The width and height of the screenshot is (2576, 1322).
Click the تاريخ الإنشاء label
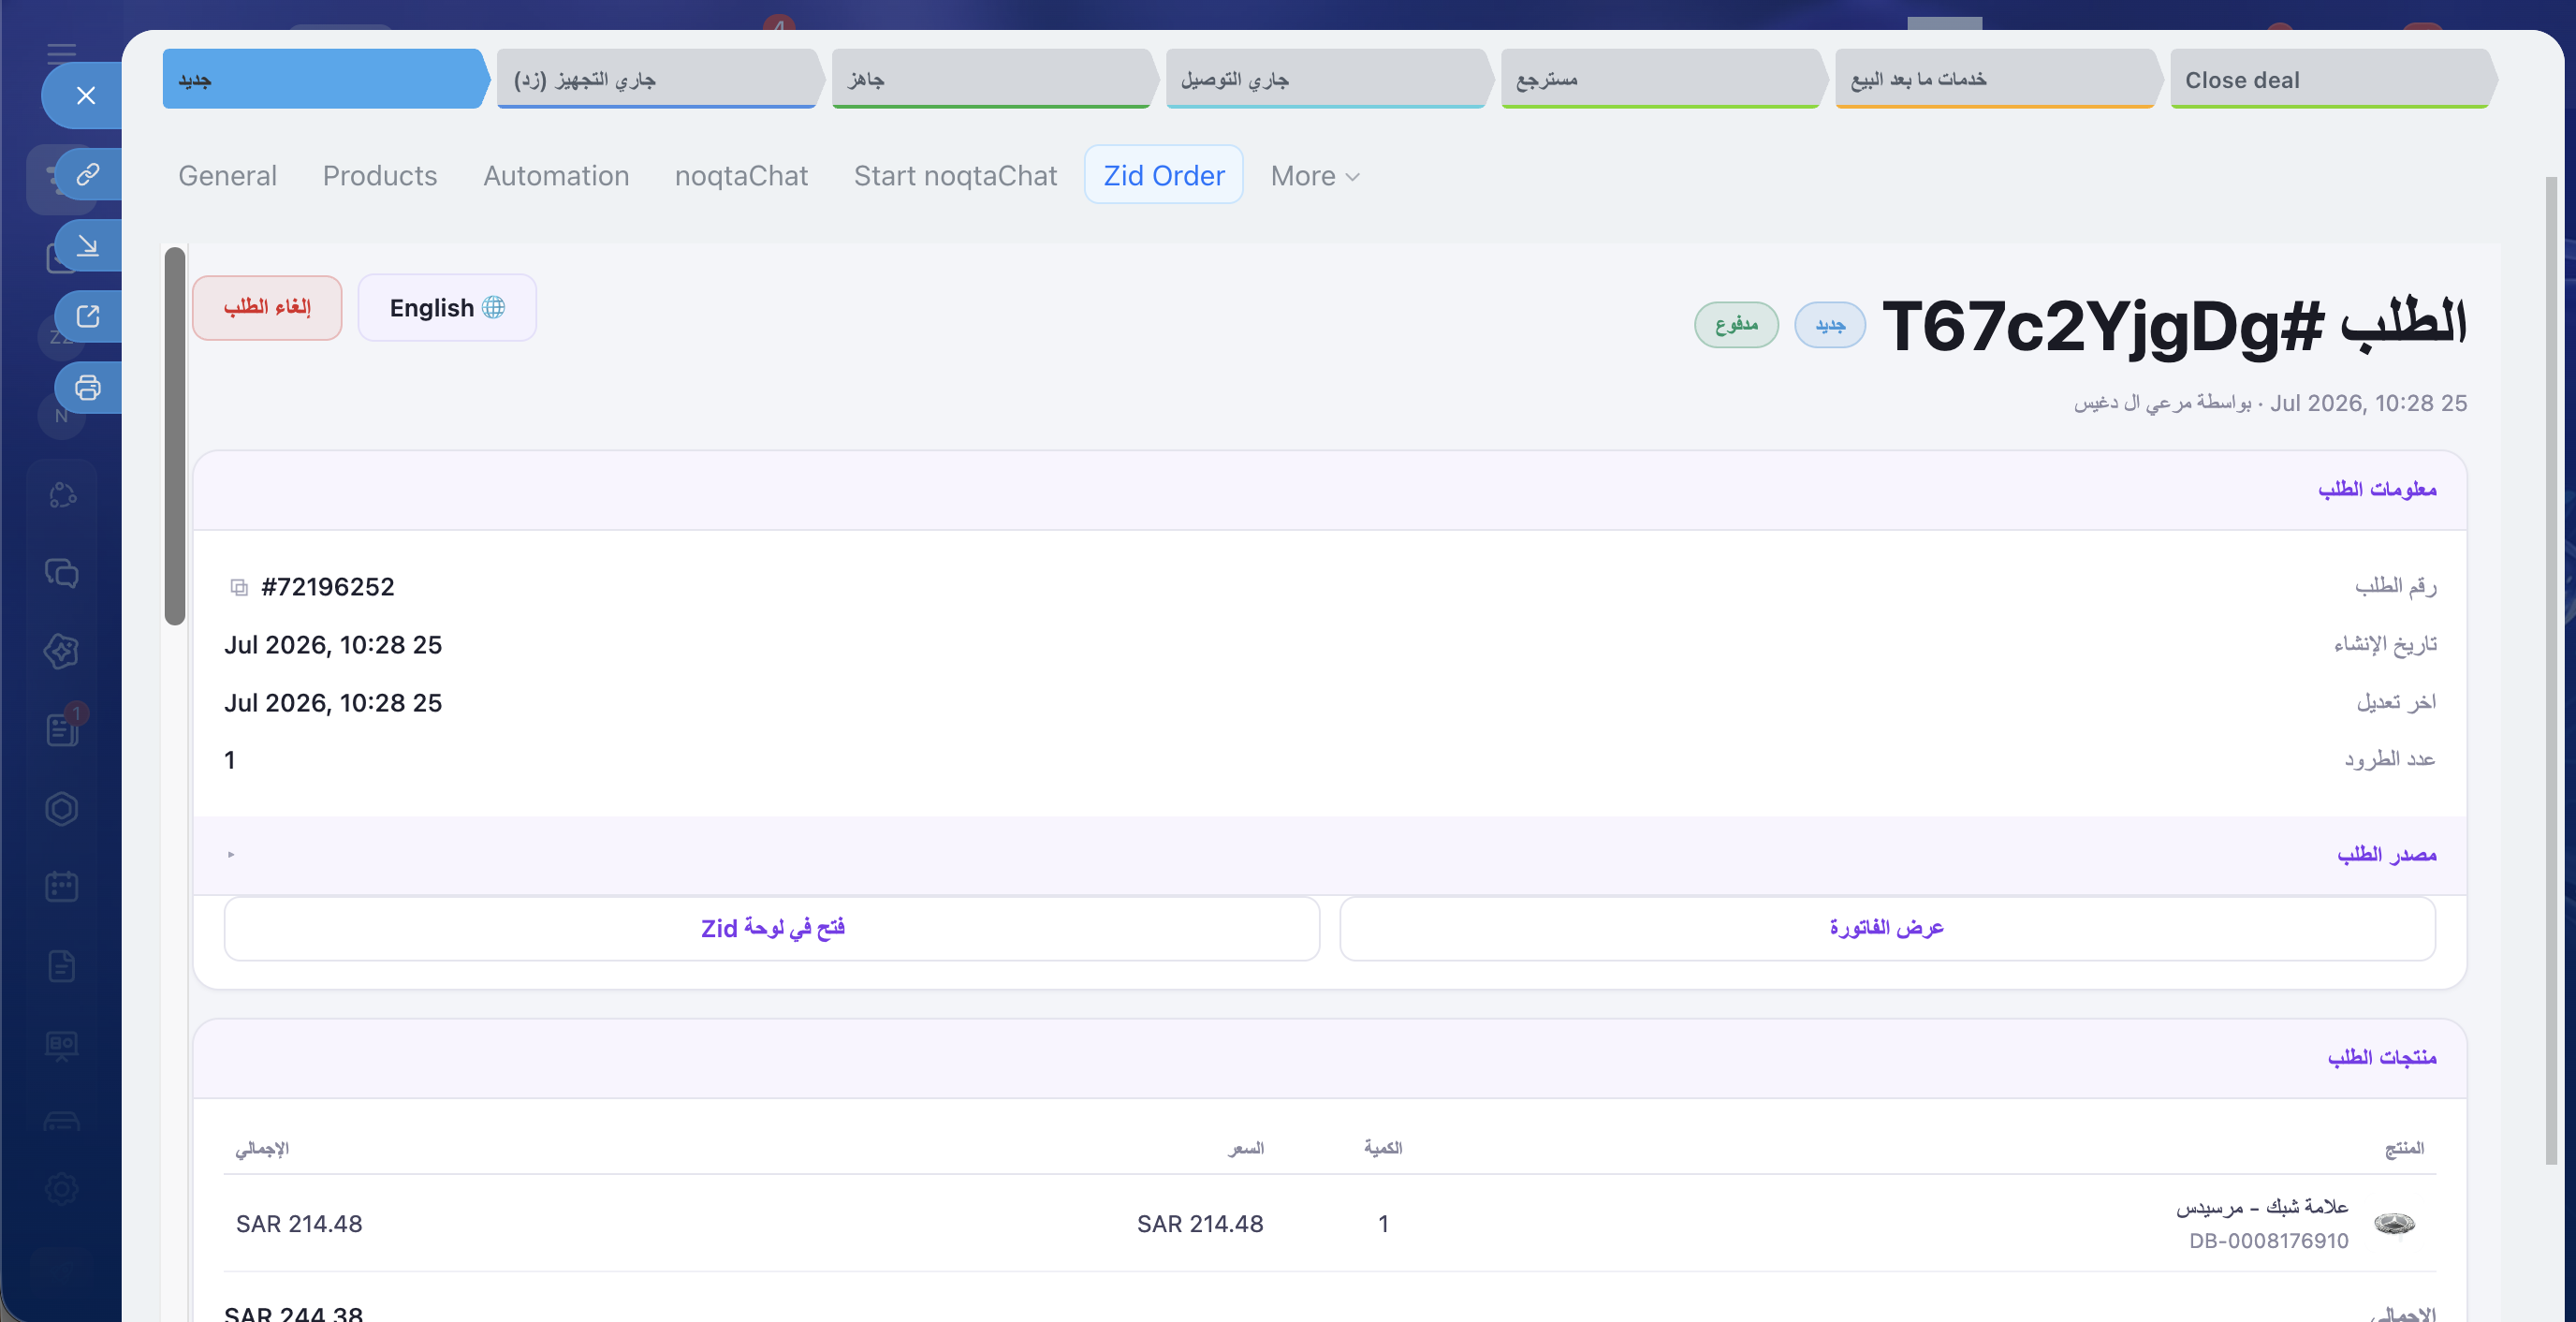[x=2385, y=644]
